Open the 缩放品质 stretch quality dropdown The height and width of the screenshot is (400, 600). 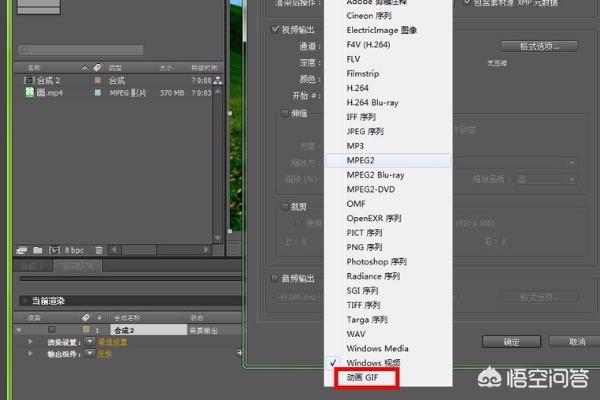(546, 179)
